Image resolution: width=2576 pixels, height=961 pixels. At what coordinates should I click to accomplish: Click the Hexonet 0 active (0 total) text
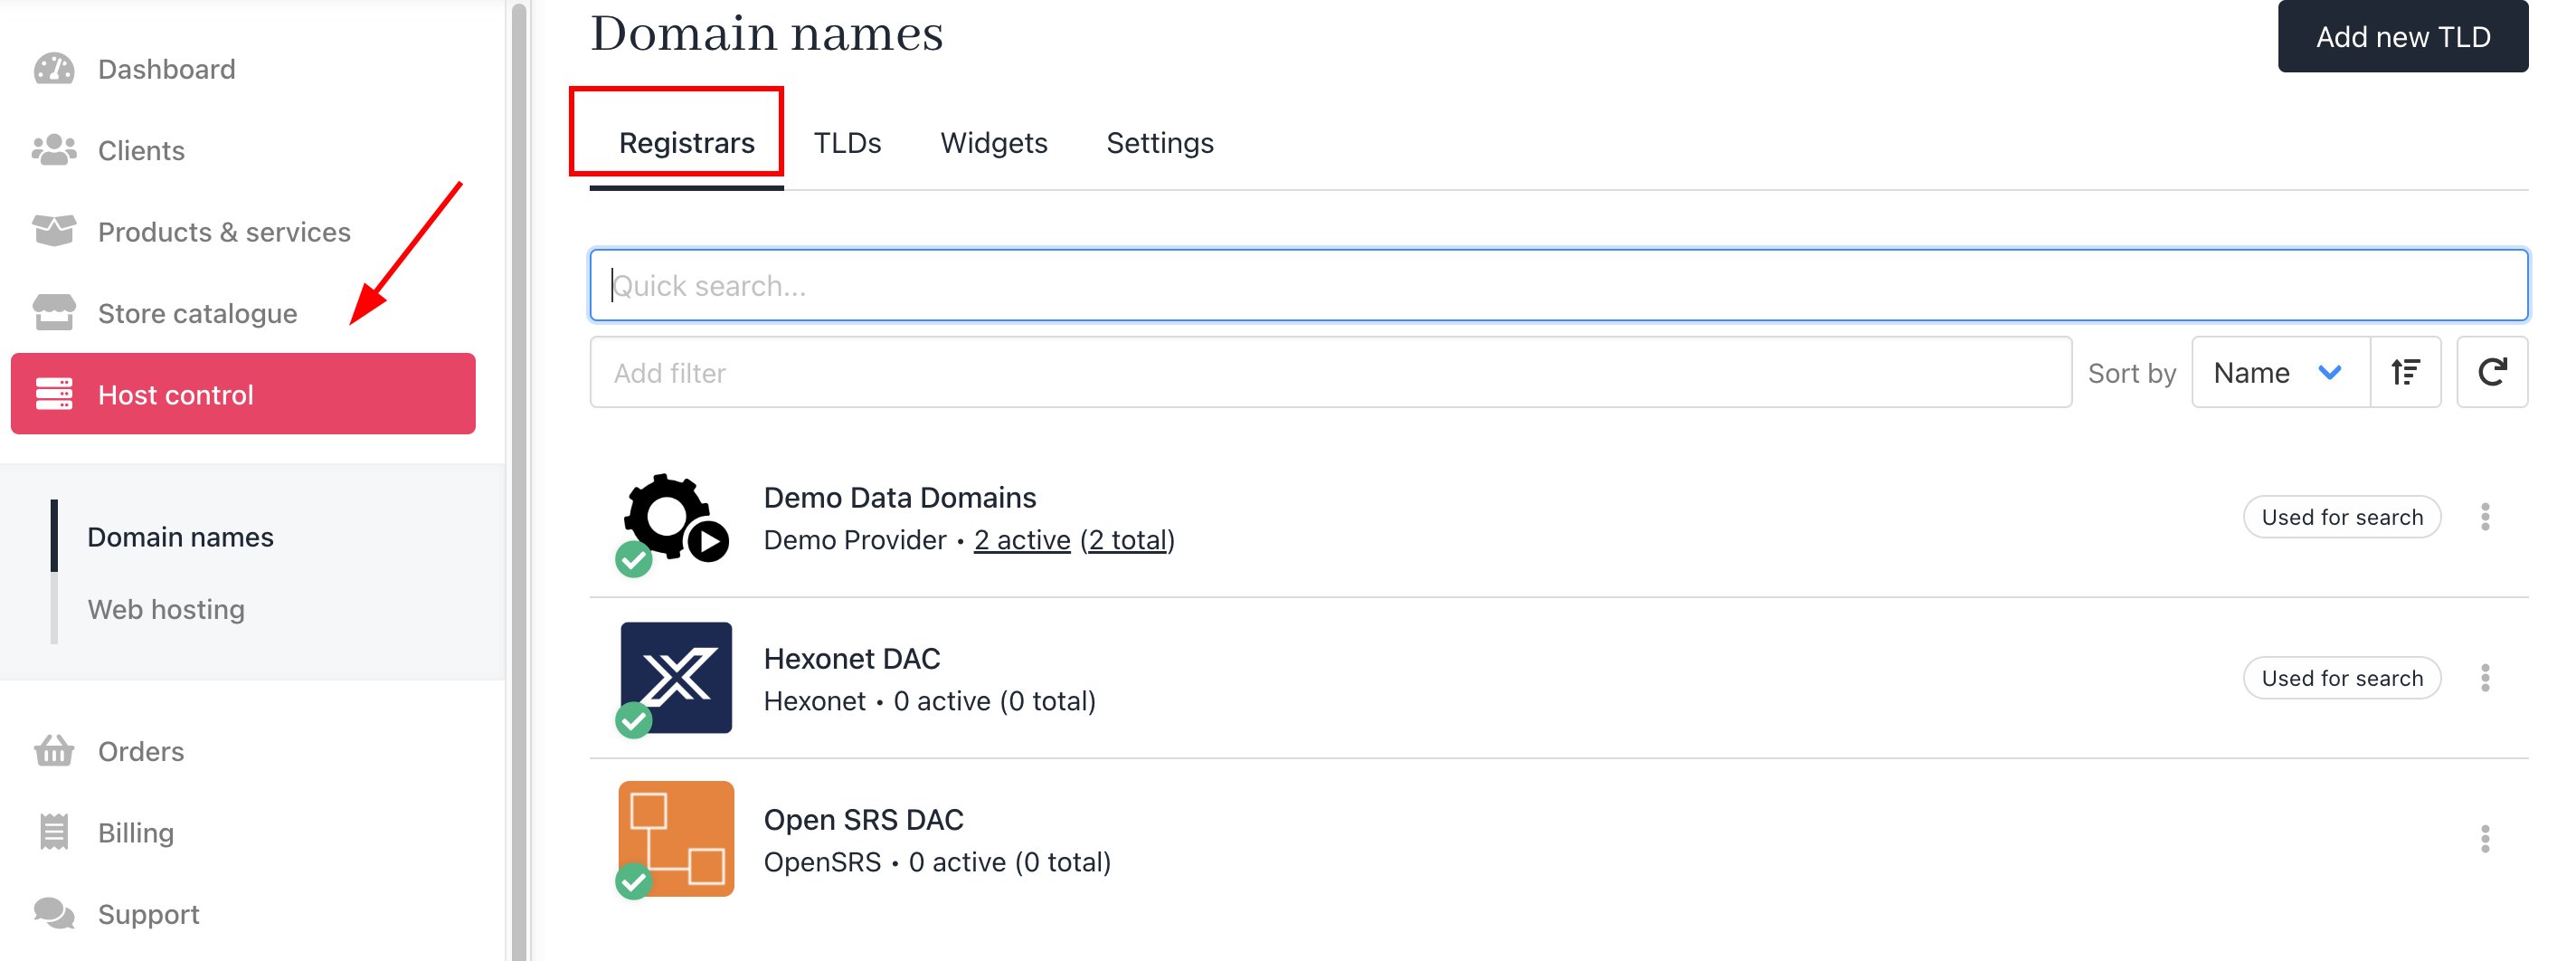929,701
